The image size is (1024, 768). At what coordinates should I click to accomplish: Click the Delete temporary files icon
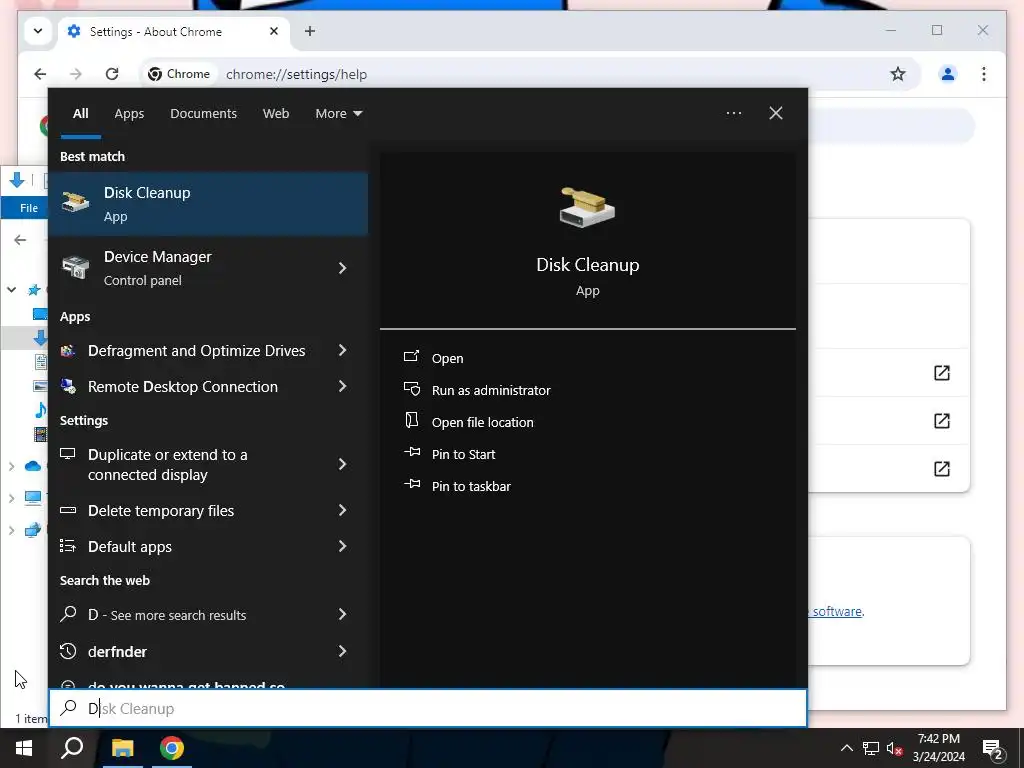[68, 510]
